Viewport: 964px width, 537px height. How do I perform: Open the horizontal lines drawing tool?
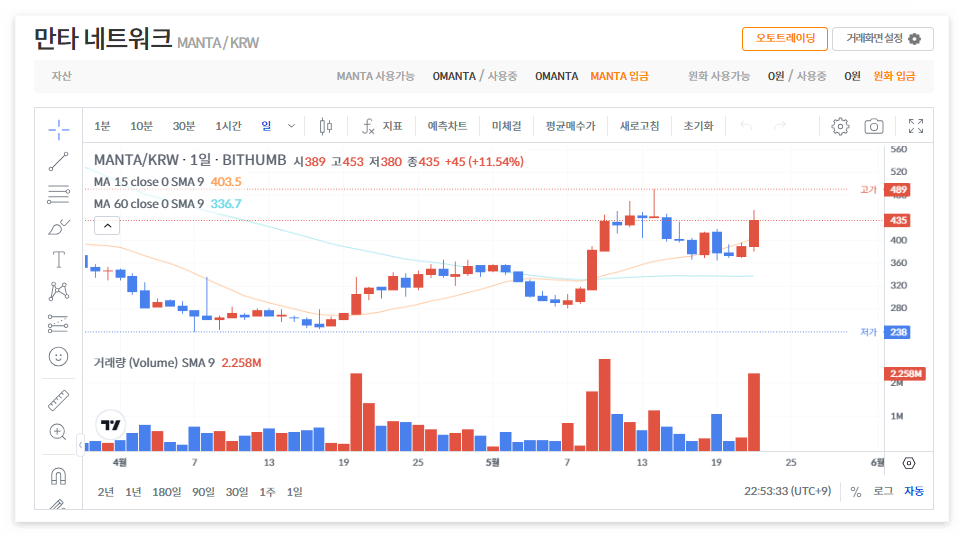coord(58,194)
